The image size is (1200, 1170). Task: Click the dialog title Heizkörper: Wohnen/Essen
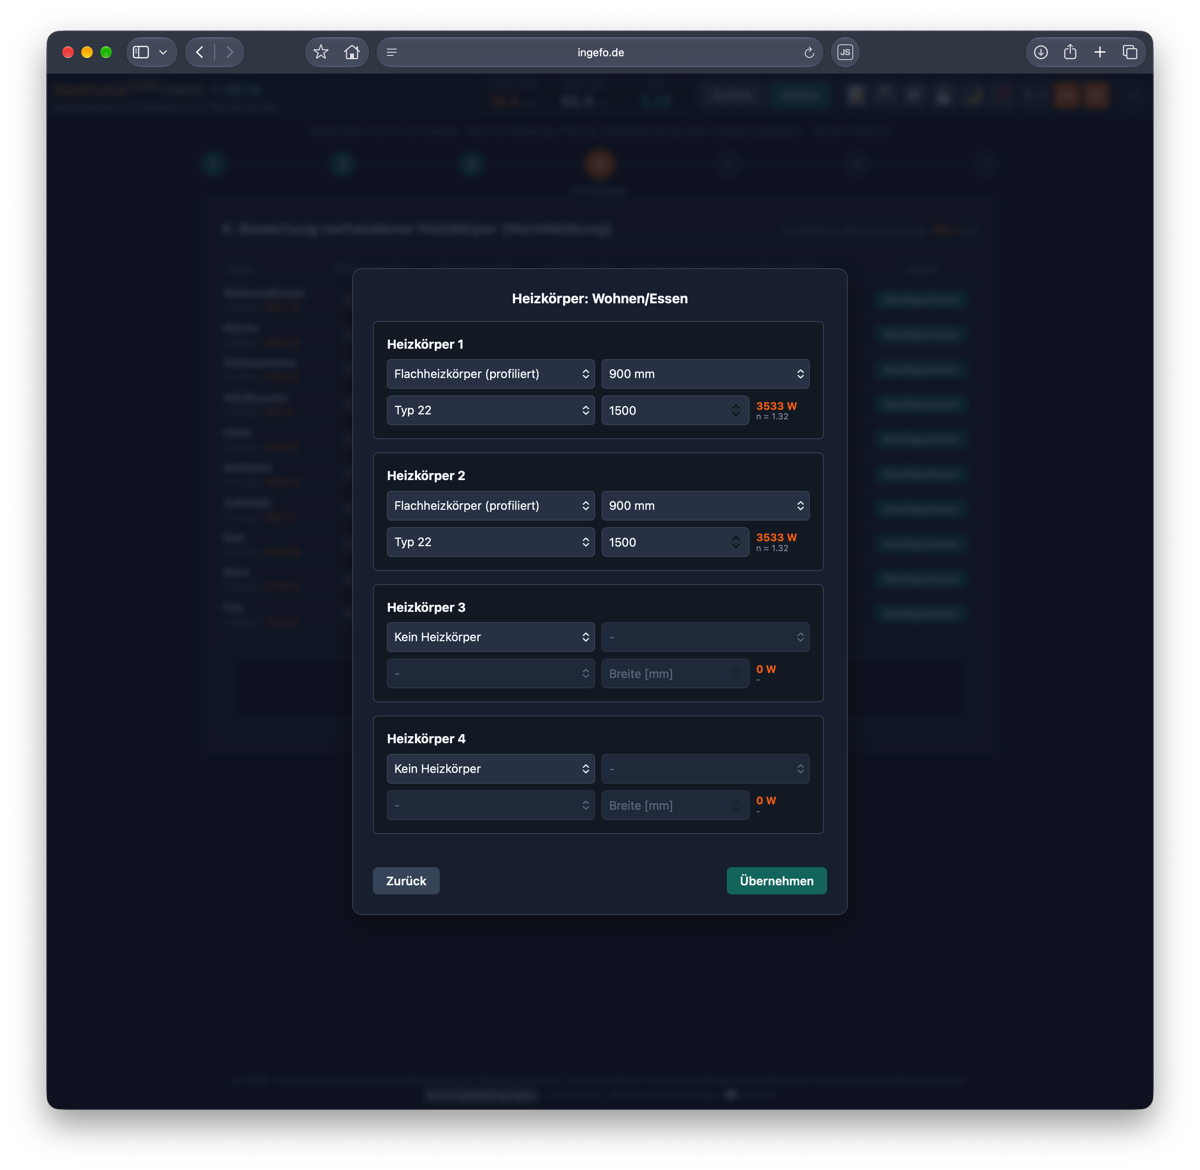coord(600,299)
